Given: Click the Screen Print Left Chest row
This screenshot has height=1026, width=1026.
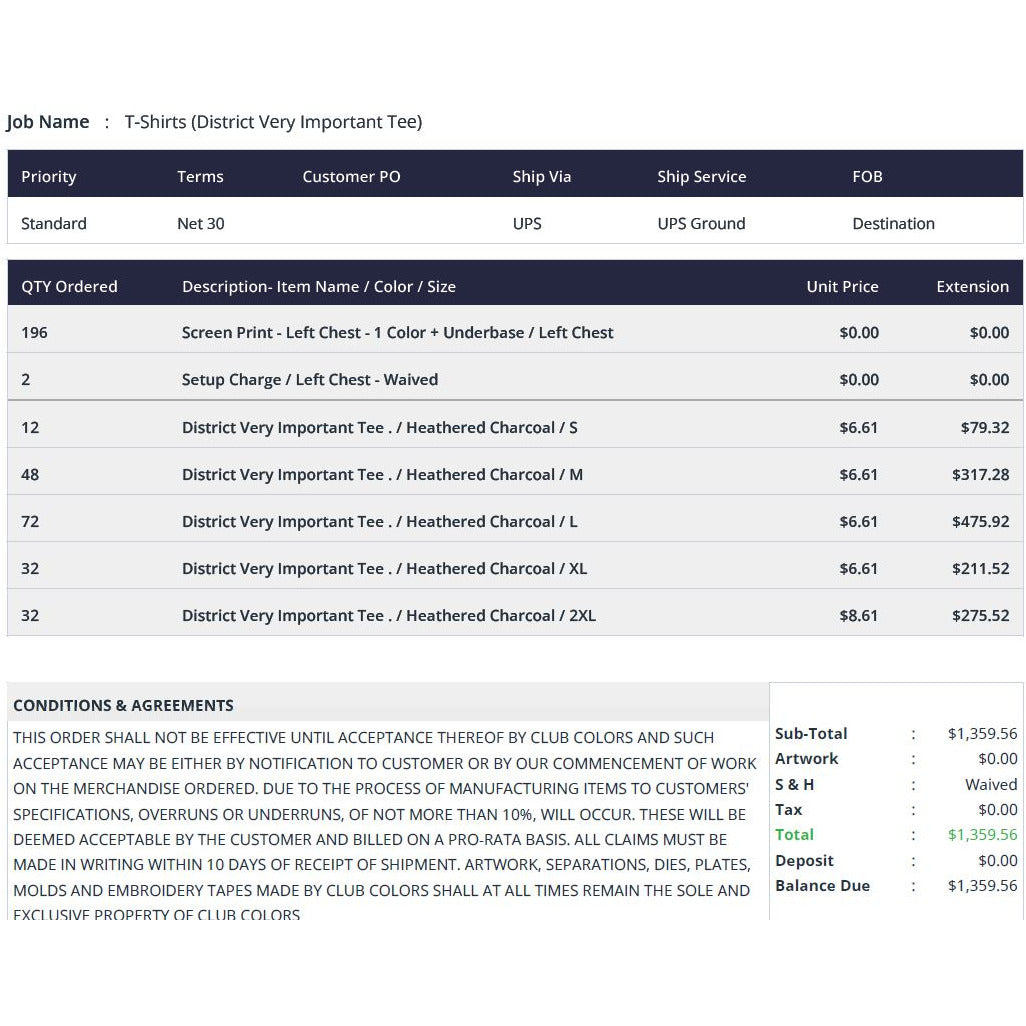Looking at the screenshot, I should (515, 332).
